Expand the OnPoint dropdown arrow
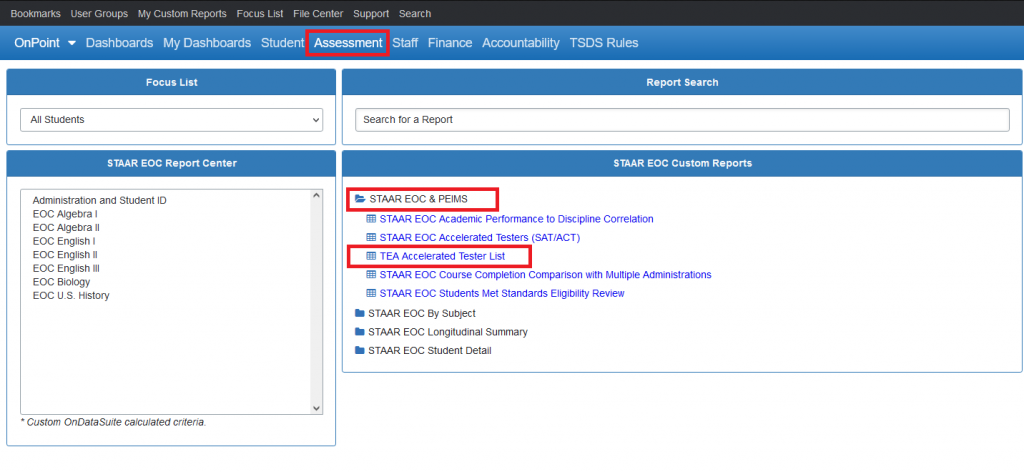The width and height of the screenshot is (1024, 472). [x=71, y=43]
